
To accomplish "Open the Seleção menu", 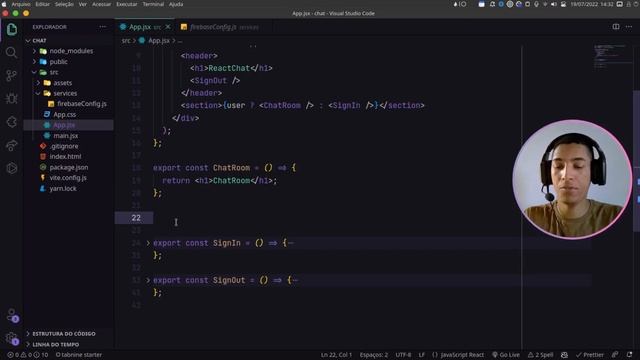I will point(64,4).
